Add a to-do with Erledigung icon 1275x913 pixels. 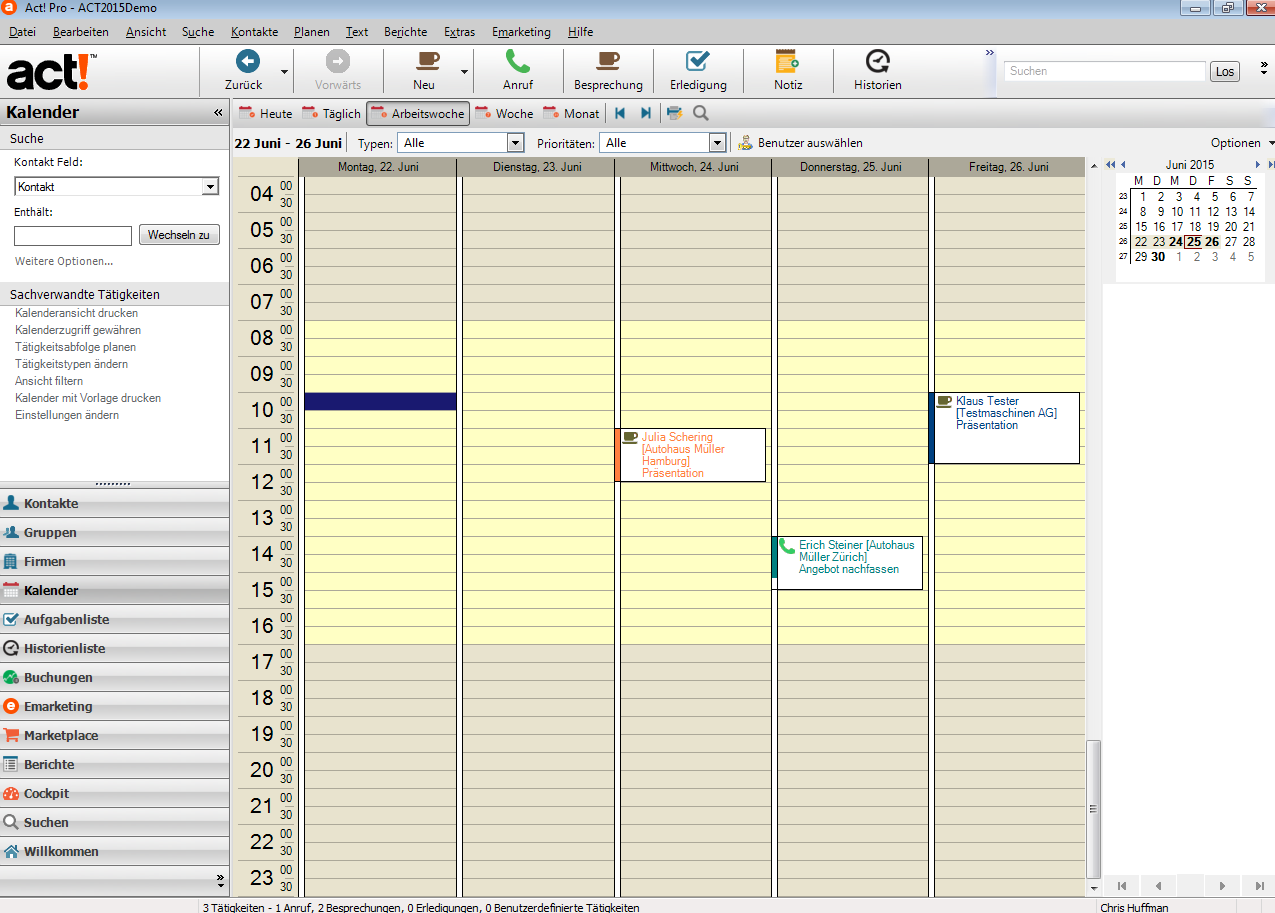(x=698, y=62)
